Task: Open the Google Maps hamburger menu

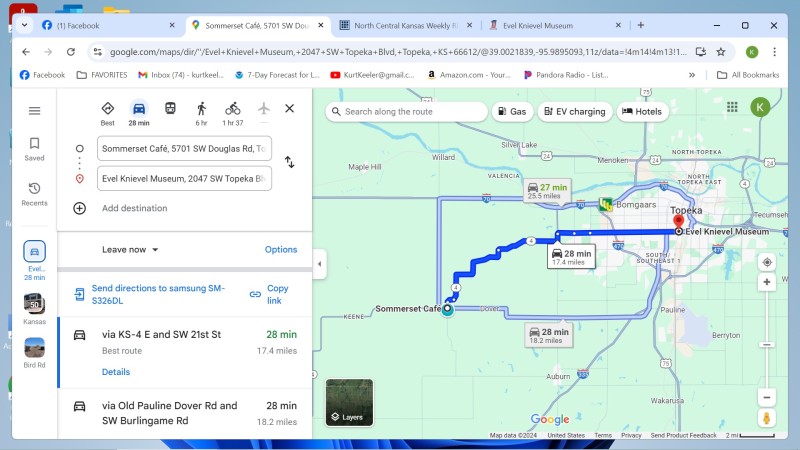Action: pyautogui.click(x=34, y=111)
